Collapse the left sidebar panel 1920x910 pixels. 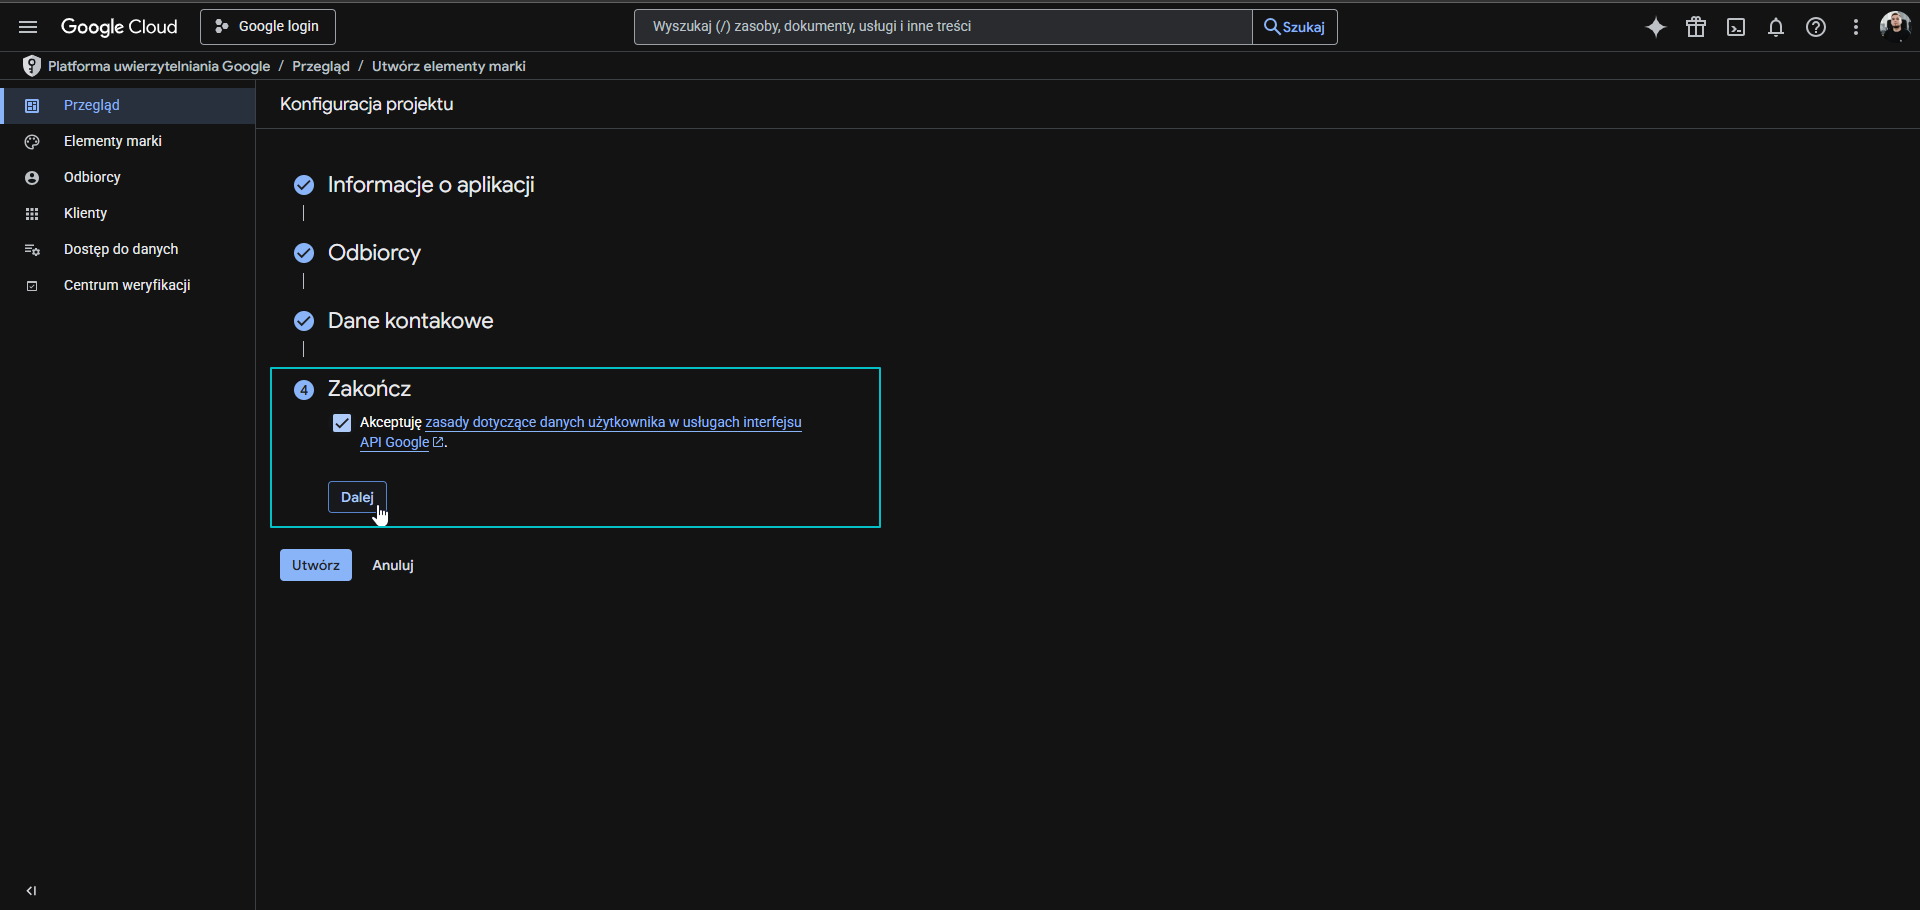tap(31, 890)
